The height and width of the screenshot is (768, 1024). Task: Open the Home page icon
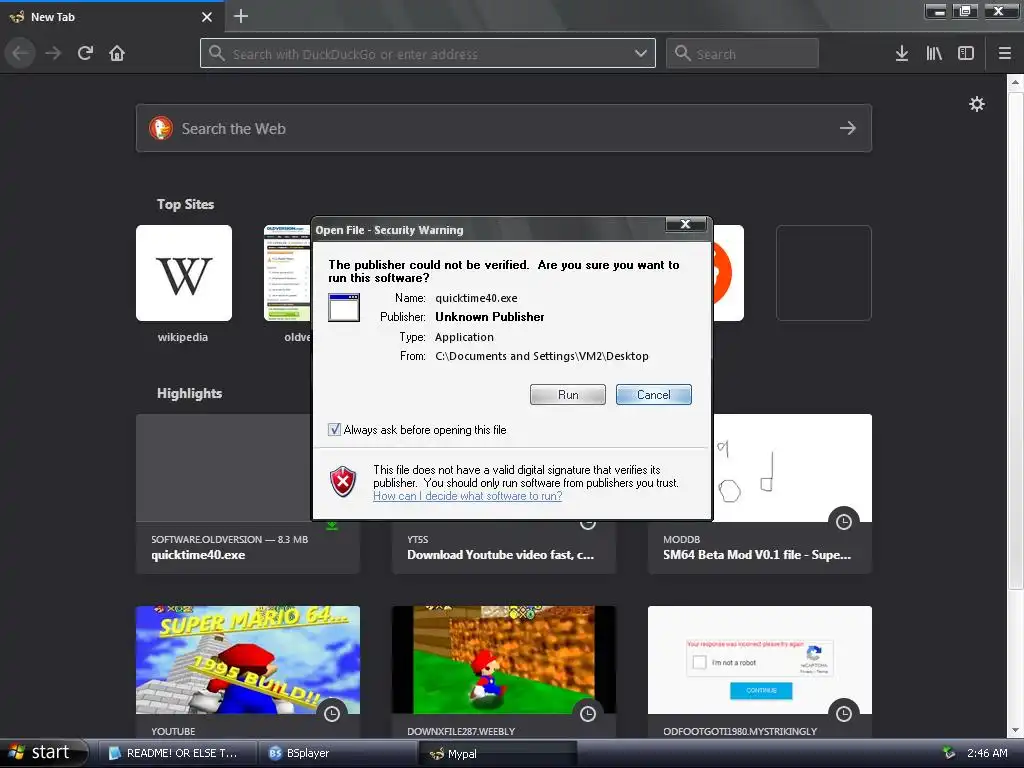[117, 53]
